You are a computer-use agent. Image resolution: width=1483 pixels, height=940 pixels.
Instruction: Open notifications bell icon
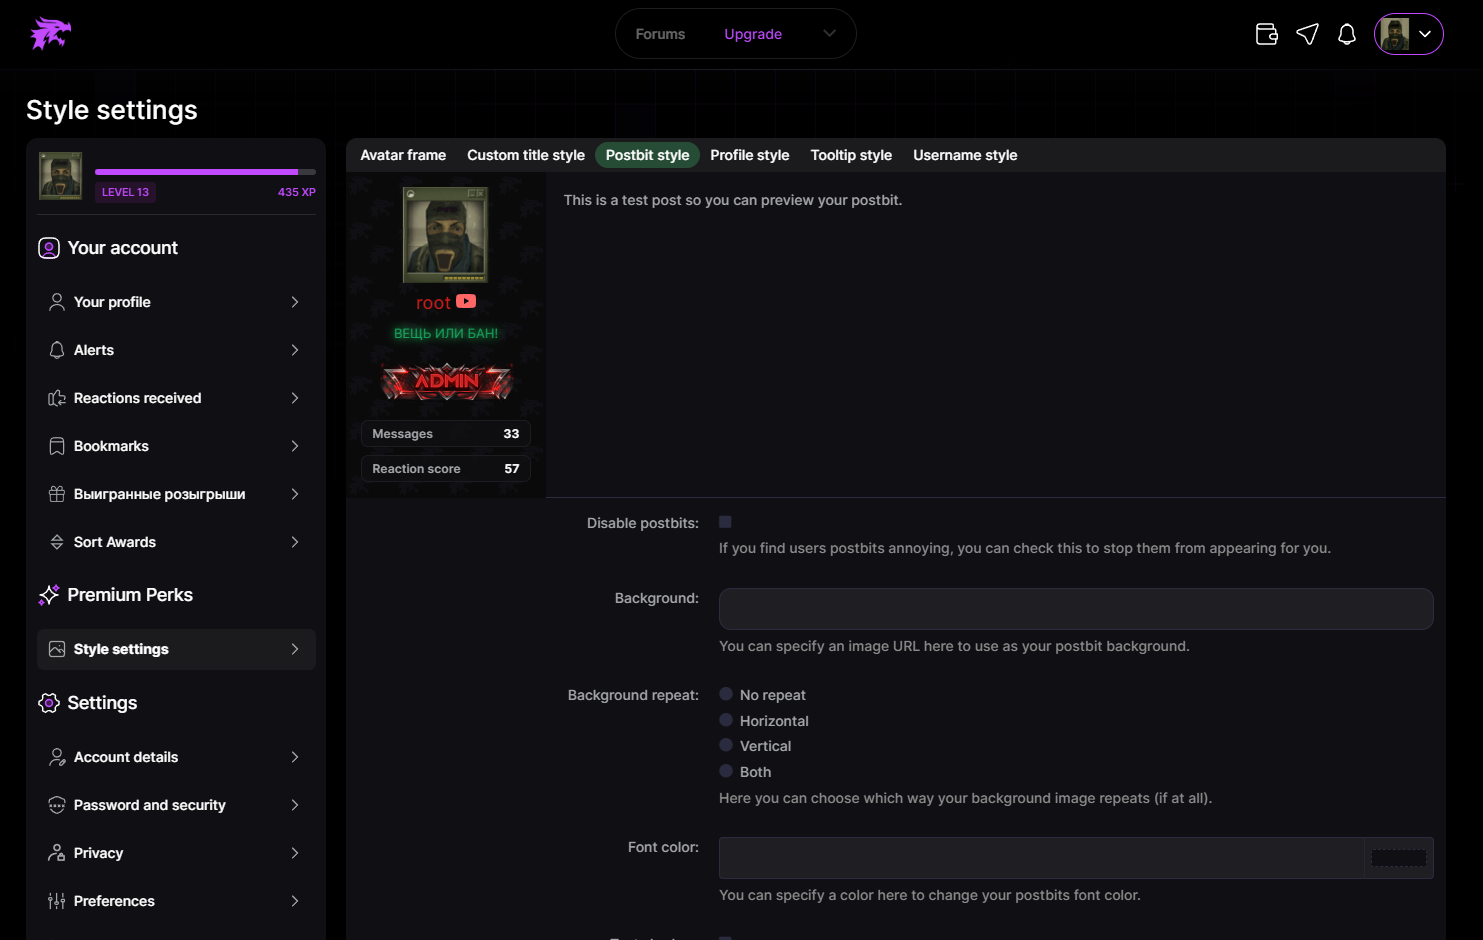1347,34
